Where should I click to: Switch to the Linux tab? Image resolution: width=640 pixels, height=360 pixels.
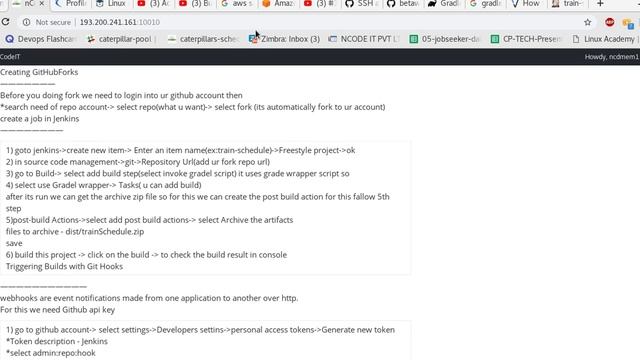point(111,4)
